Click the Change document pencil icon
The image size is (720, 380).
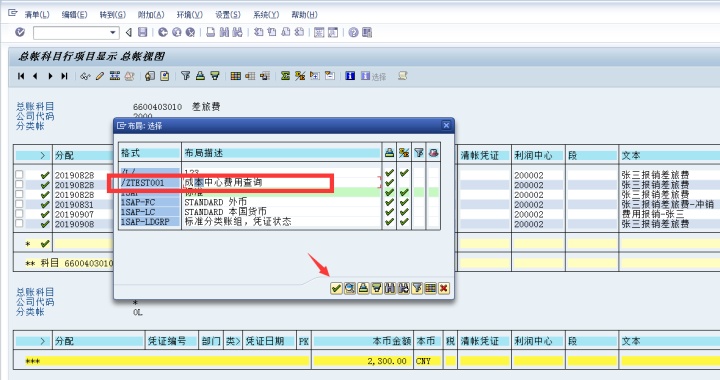point(100,76)
